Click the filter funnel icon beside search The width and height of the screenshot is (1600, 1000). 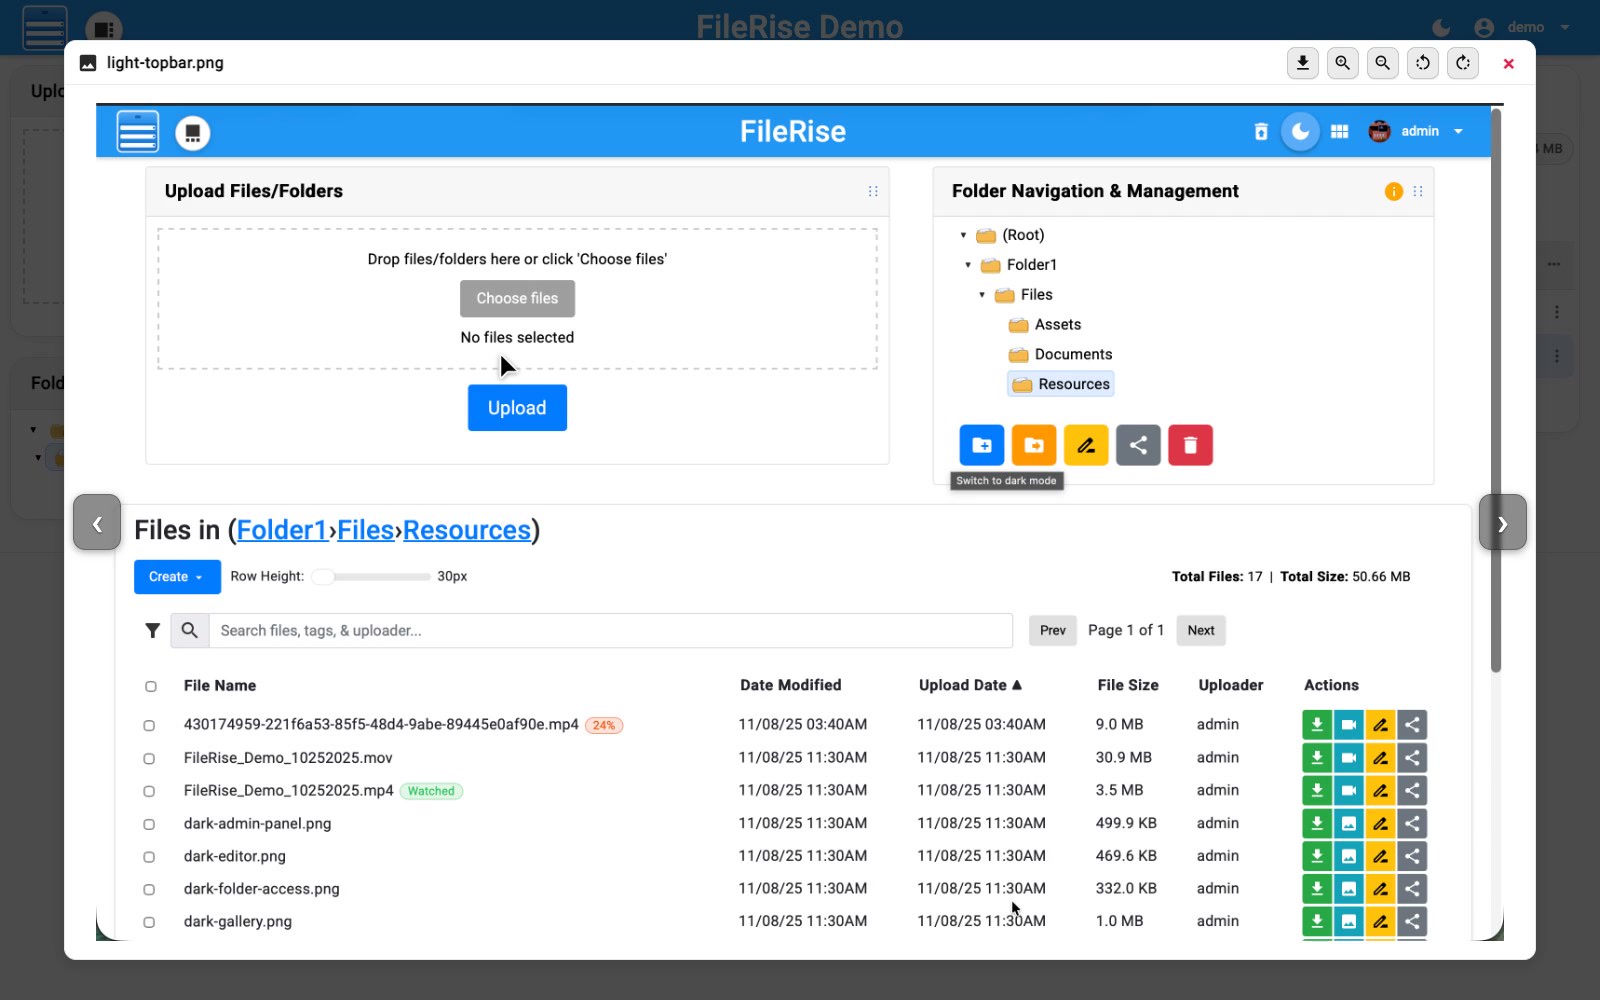point(152,630)
